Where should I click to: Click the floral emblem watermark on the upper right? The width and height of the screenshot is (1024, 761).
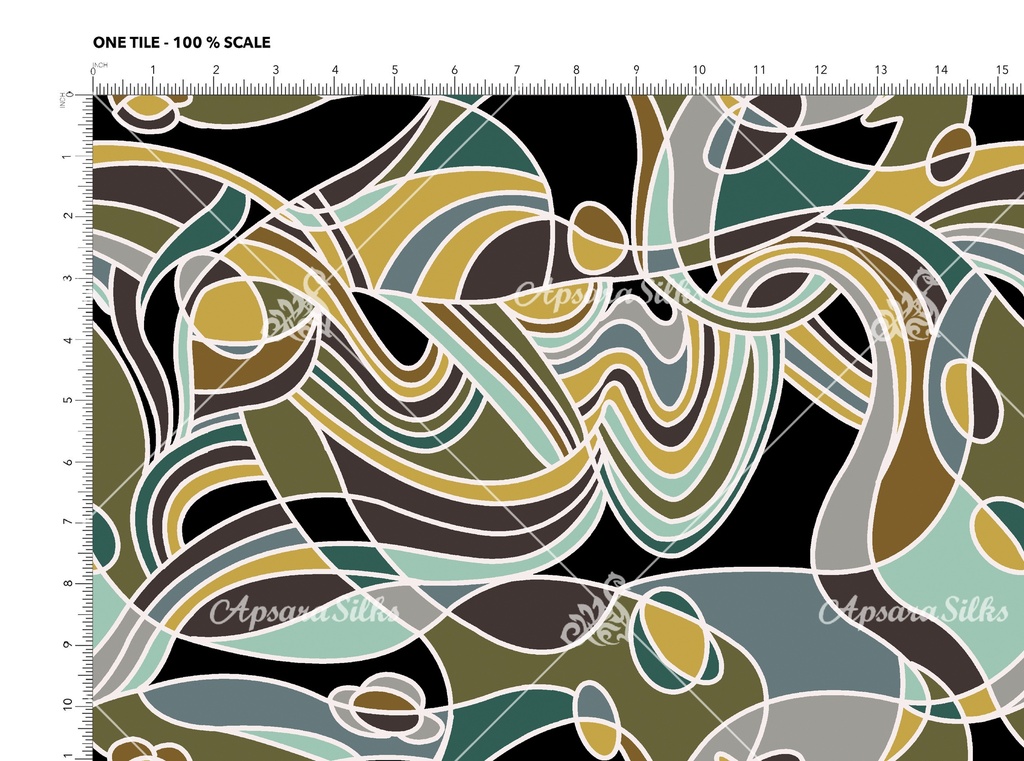(908, 312)
